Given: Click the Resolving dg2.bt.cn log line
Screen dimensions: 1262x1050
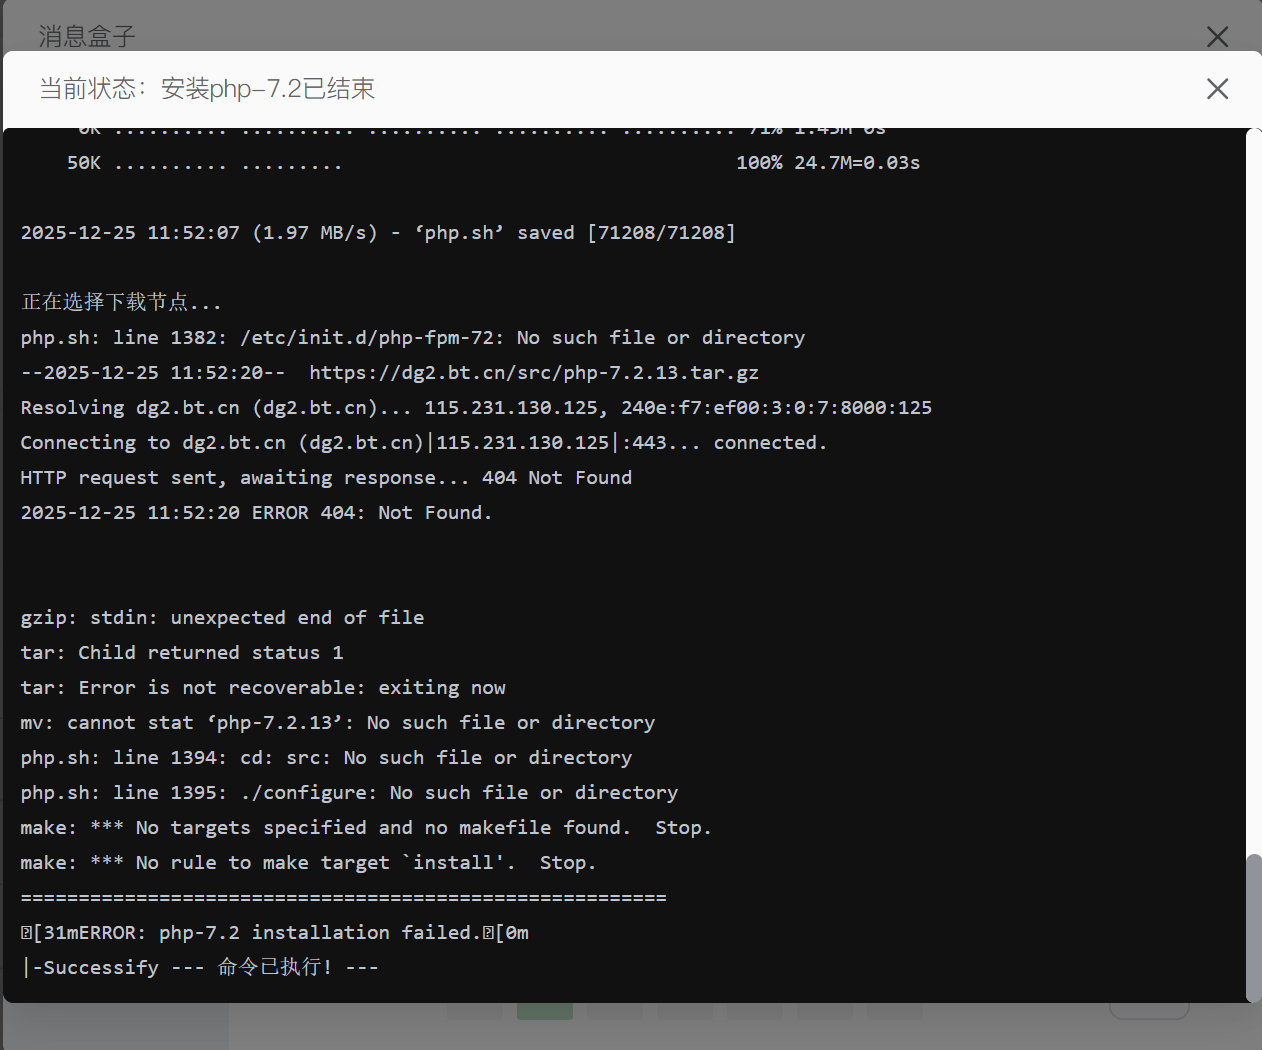Looking at the screenshot, I should click(x=476, y=408).
